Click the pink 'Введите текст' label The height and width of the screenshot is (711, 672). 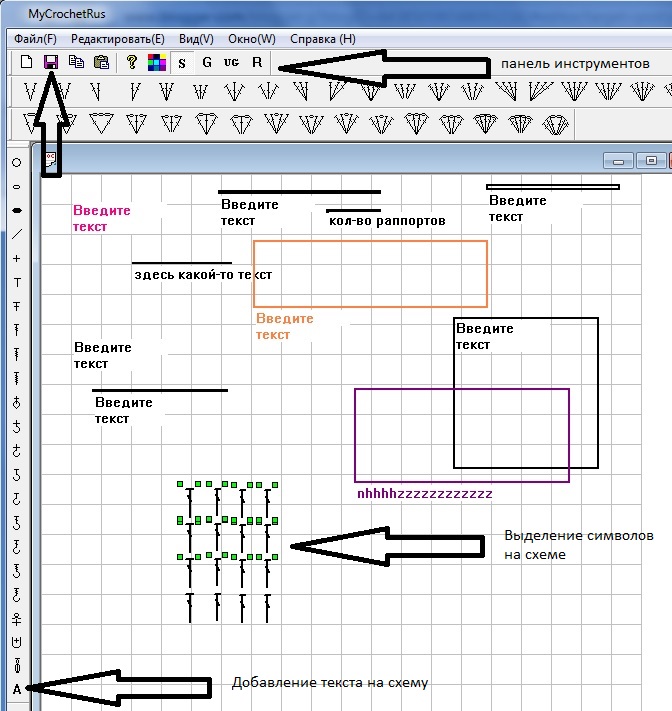pyautogui.click(x=102, y=218)
